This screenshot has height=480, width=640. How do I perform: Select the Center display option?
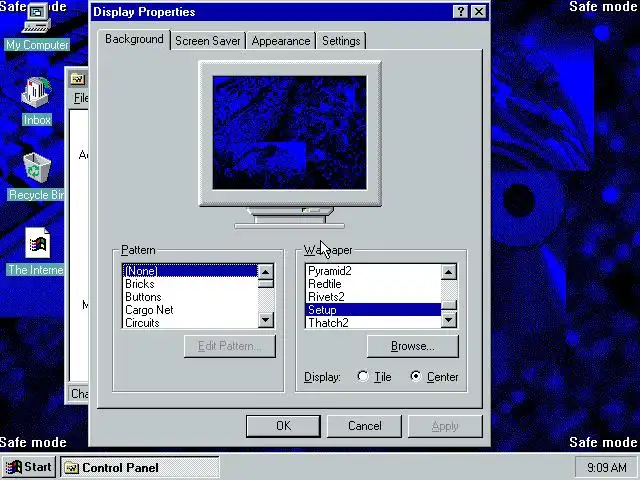tap(434, 376)
